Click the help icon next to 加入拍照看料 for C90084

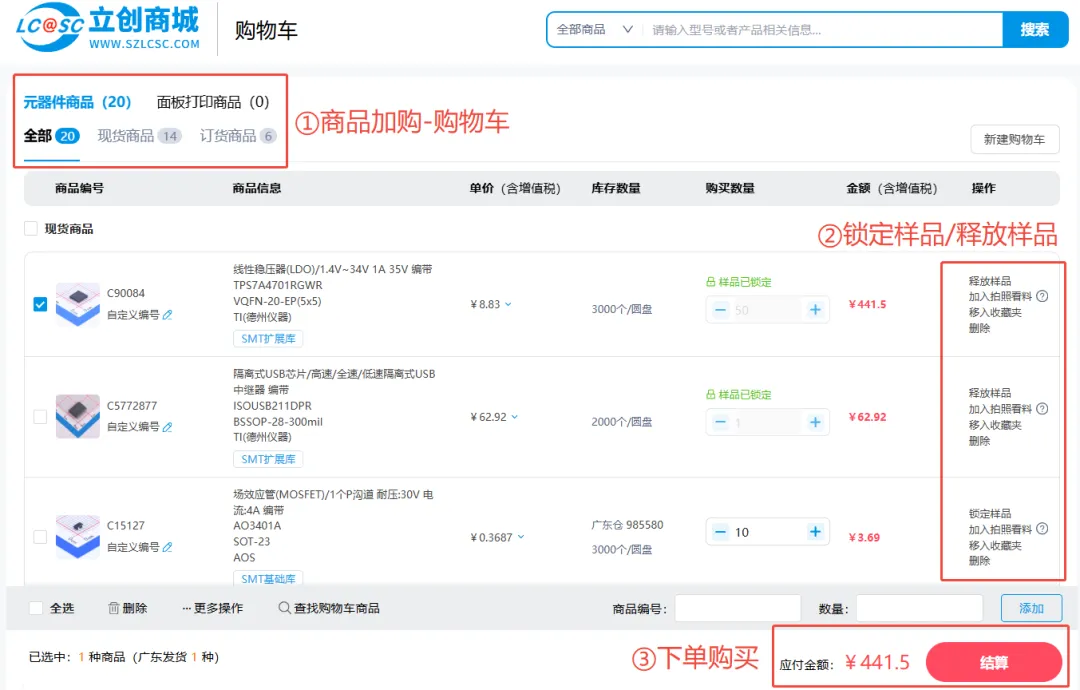click(x=1042, y=296)
